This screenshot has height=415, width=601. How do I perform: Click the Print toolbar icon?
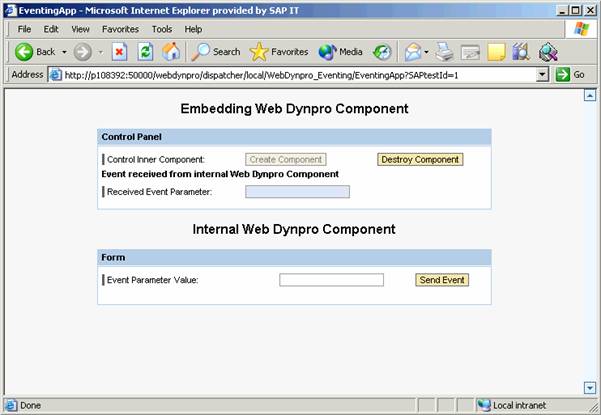[445, 51]
